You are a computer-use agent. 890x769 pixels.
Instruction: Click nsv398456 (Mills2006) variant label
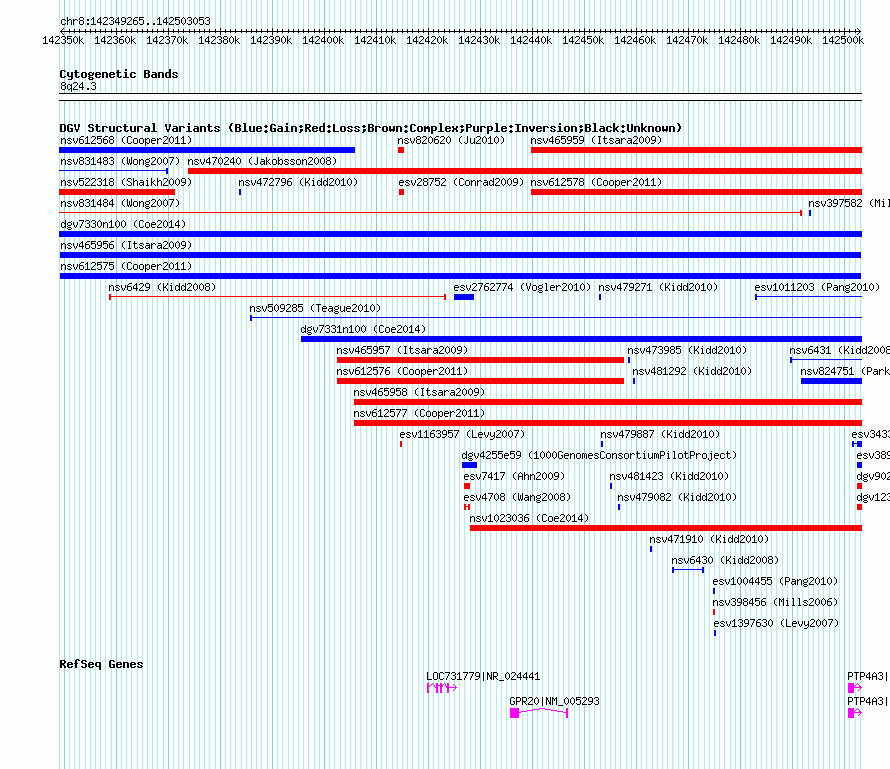pyautogui.click(x=775, y=602)
